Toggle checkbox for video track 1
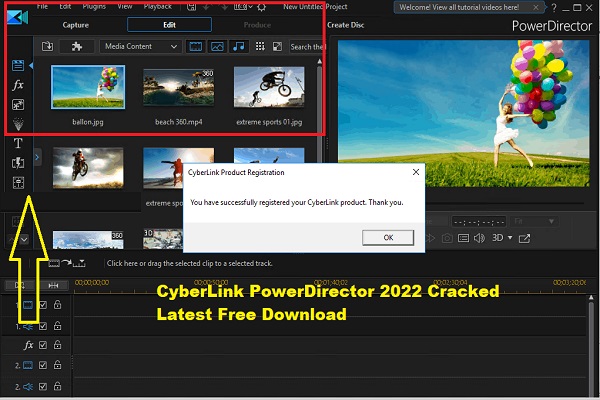The height and width of the screenshot is (400, 600). [x=43, y=305]
